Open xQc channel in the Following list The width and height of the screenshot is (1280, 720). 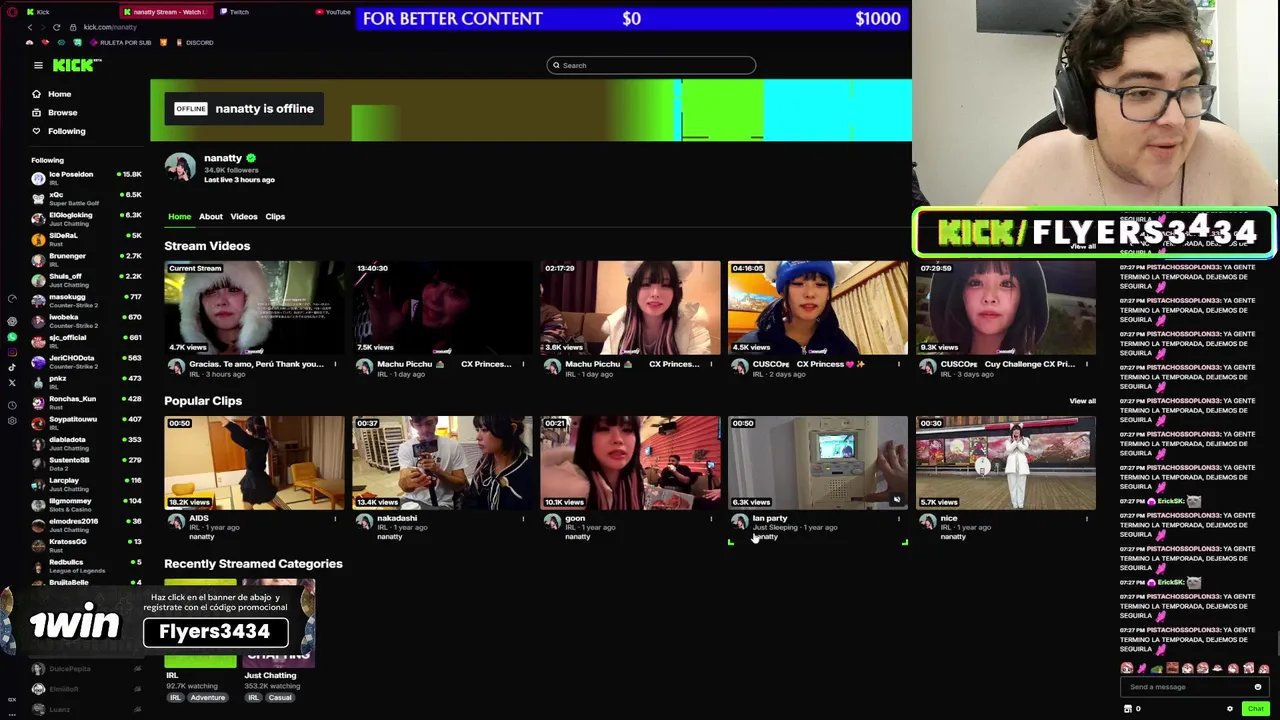(x=87, y=198)
